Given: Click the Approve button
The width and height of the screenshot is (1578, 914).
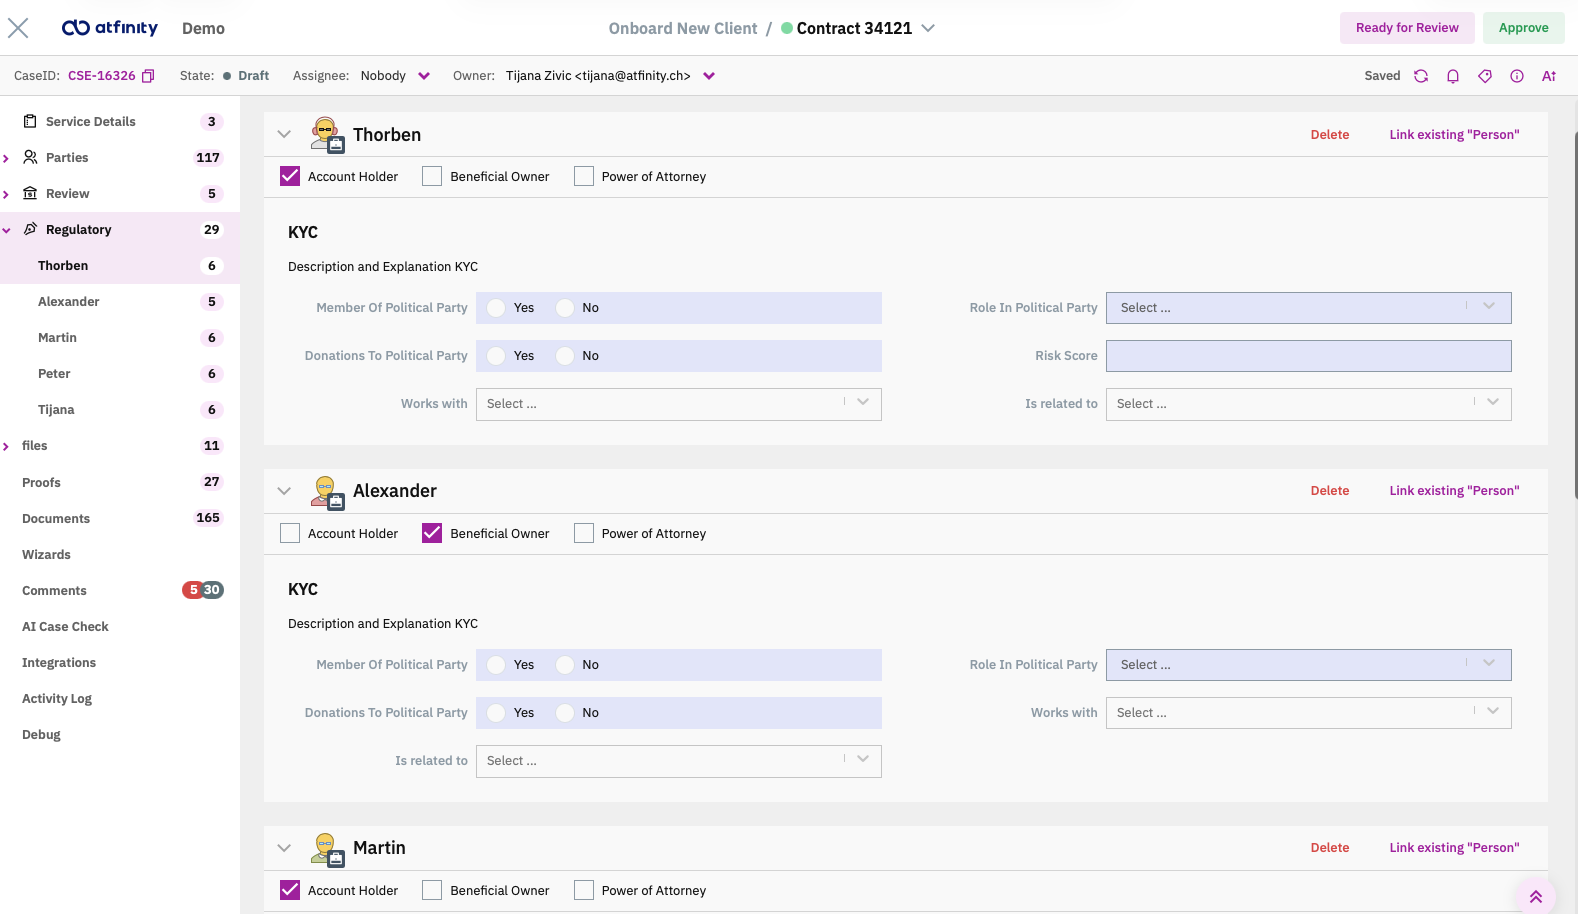Looking at the screenshot, I should click(1523, 28).
